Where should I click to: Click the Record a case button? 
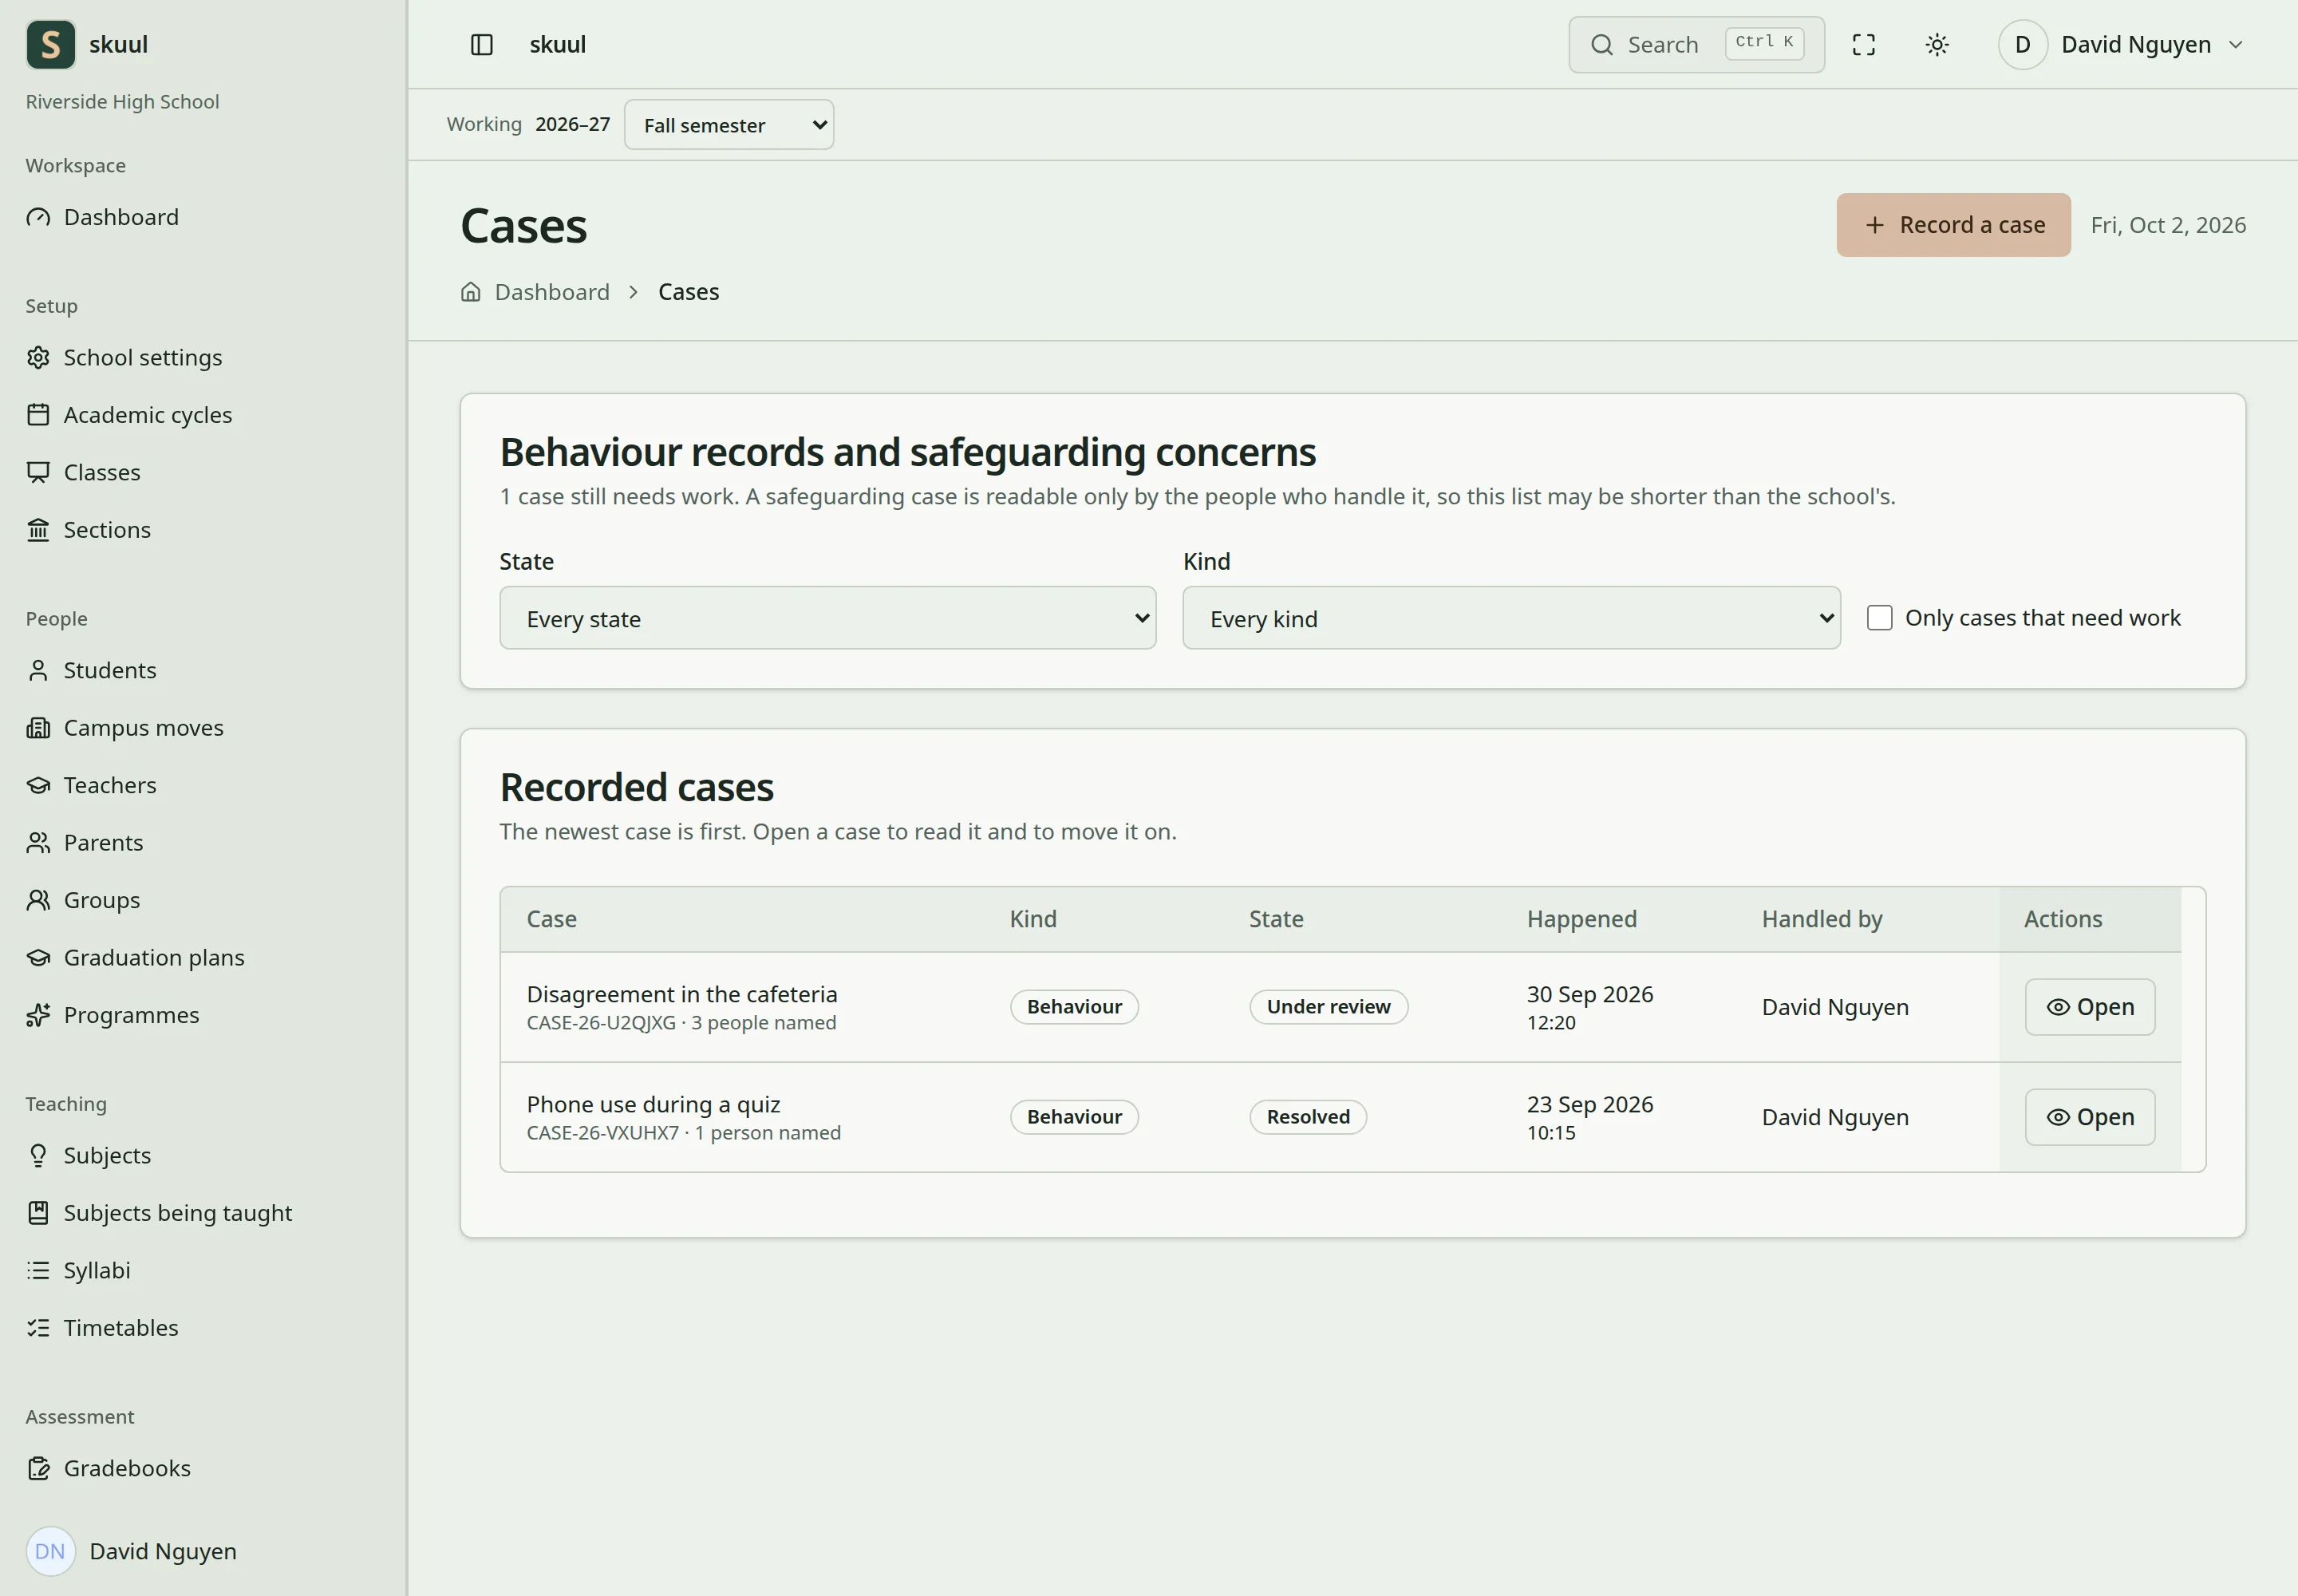coord(1953,225)
